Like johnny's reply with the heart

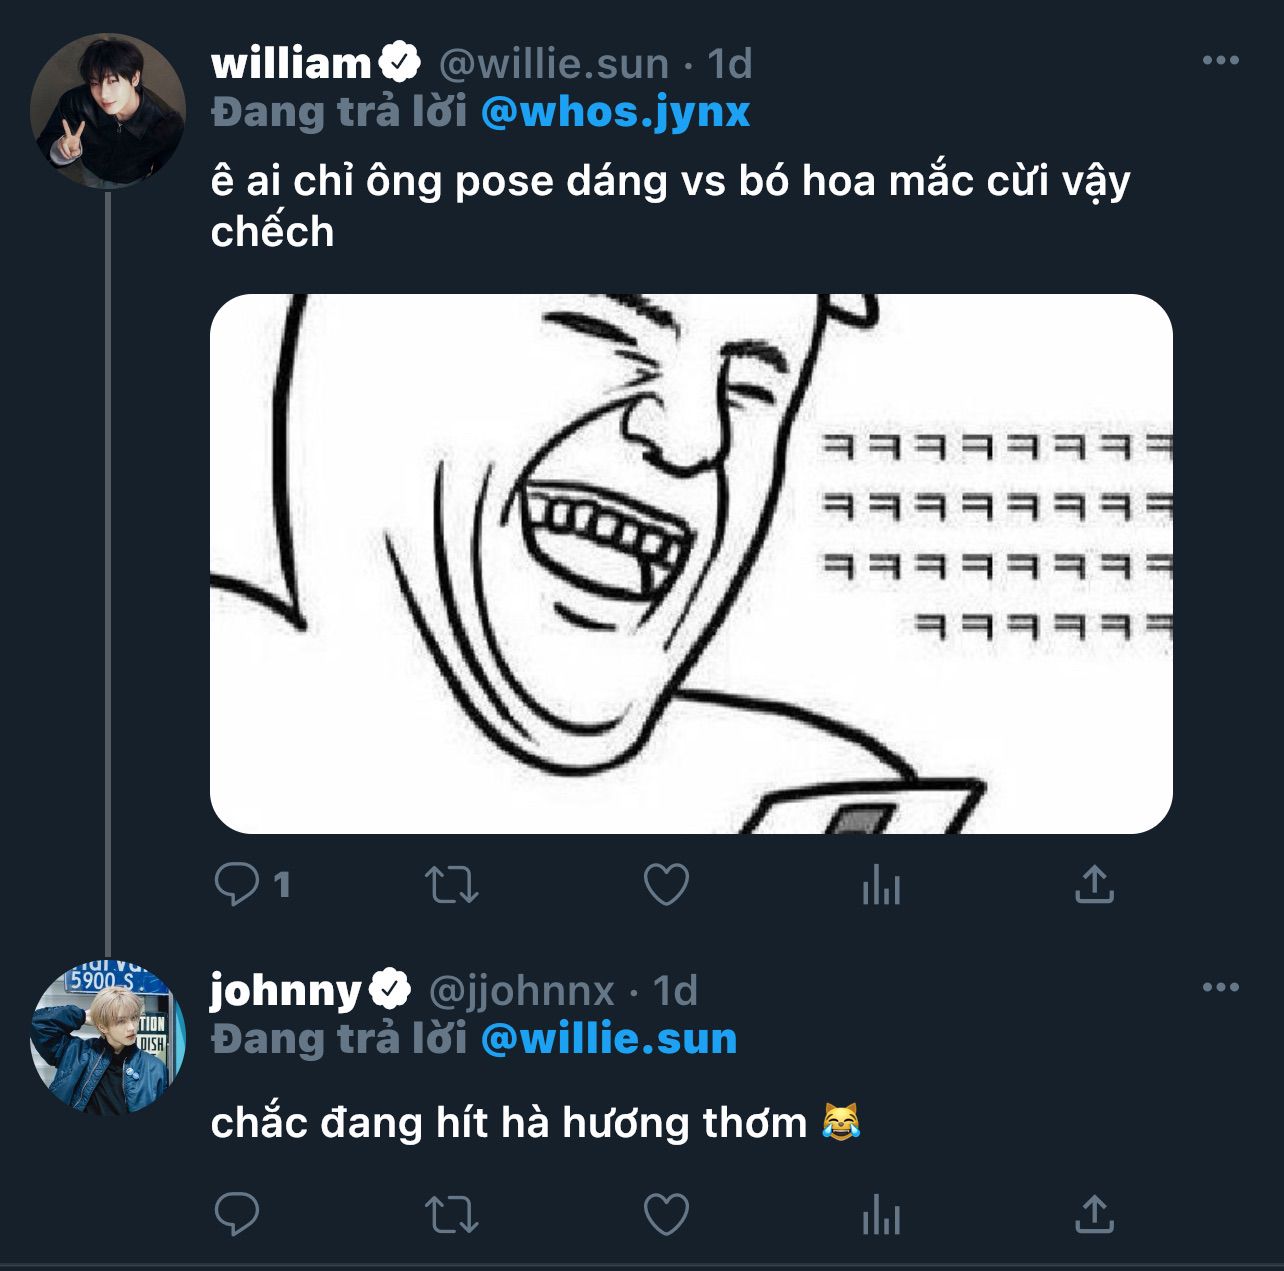coord(666,1216)
